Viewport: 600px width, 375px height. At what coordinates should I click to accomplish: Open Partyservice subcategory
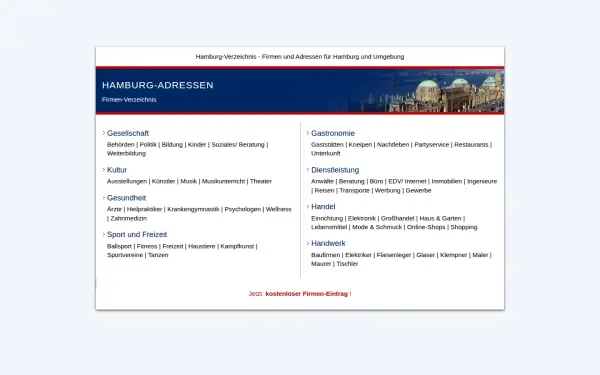tap(432, 145)
